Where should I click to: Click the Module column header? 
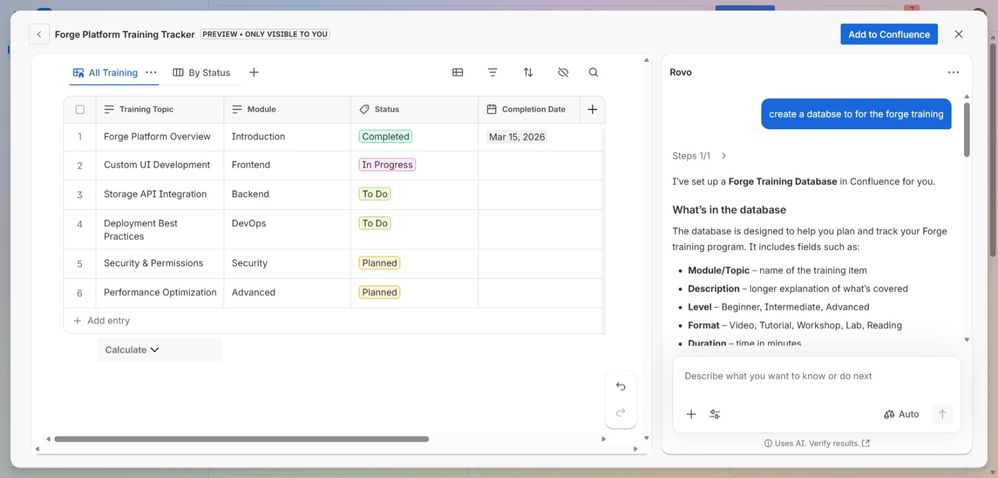[x=287, y=109]
